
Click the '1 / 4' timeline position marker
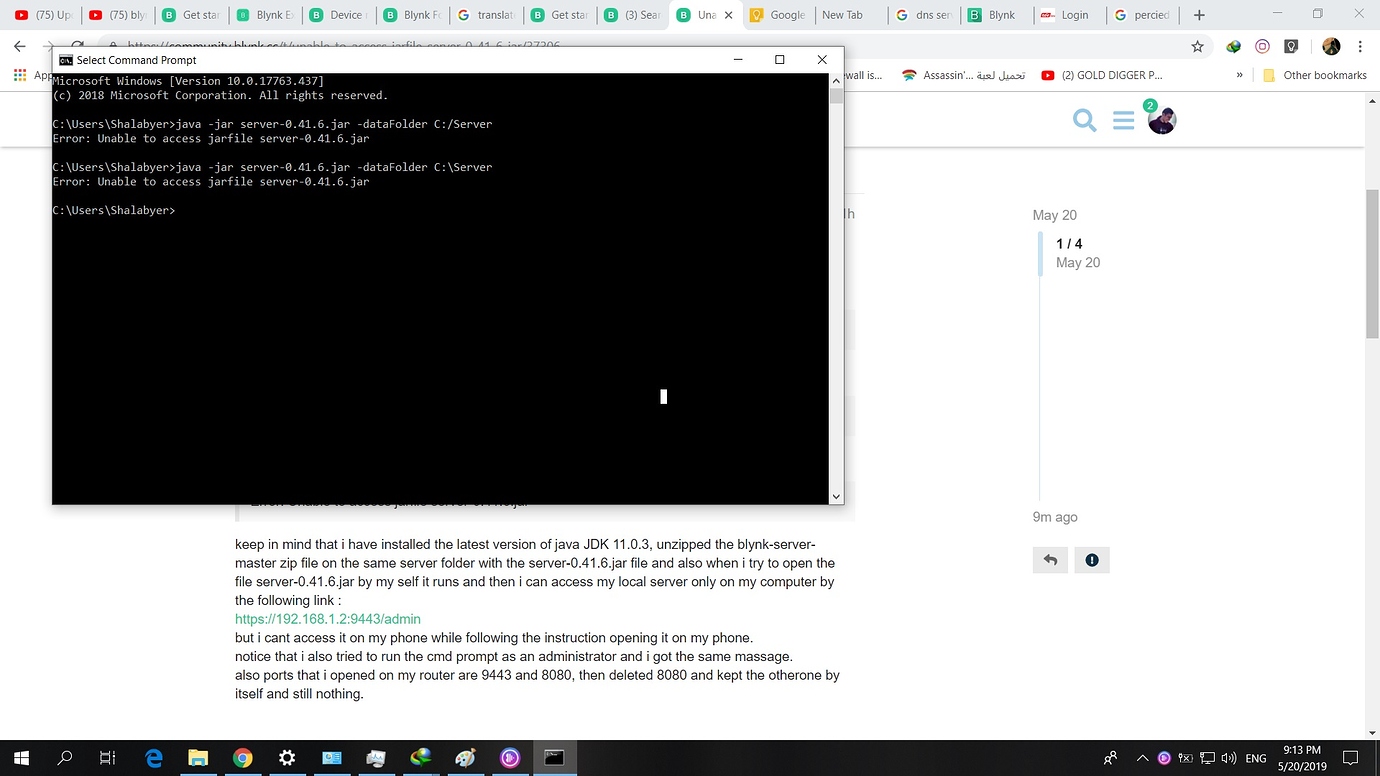pyautogui.click(x=1069, y=244)
